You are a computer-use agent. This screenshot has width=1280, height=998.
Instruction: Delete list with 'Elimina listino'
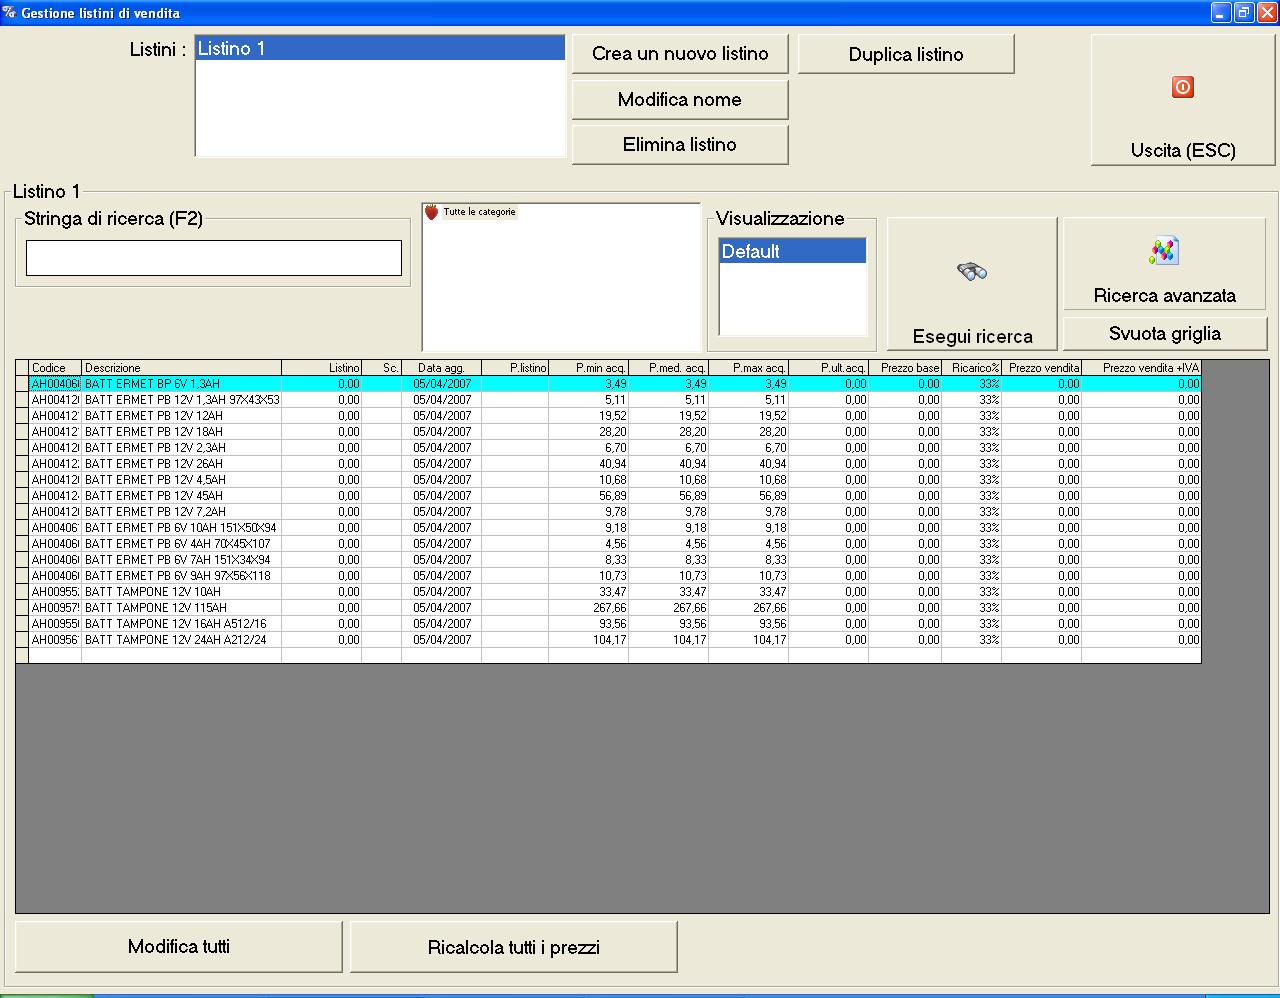pyautogui.click(x=679, y=145)
